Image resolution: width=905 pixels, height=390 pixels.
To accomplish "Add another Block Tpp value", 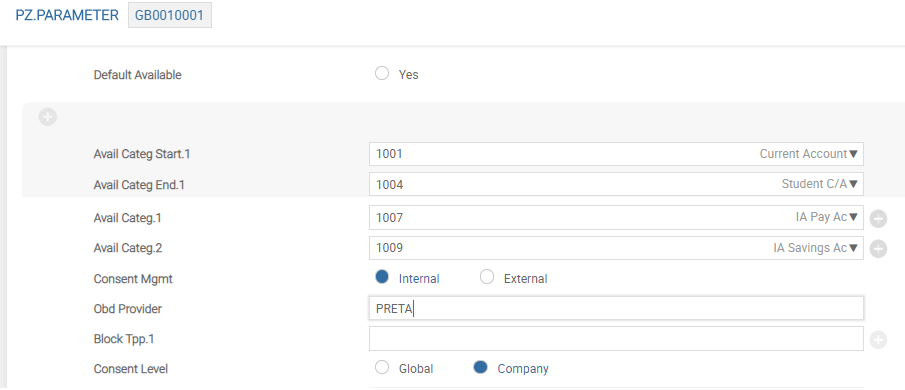I will click(x=878, y=340).
